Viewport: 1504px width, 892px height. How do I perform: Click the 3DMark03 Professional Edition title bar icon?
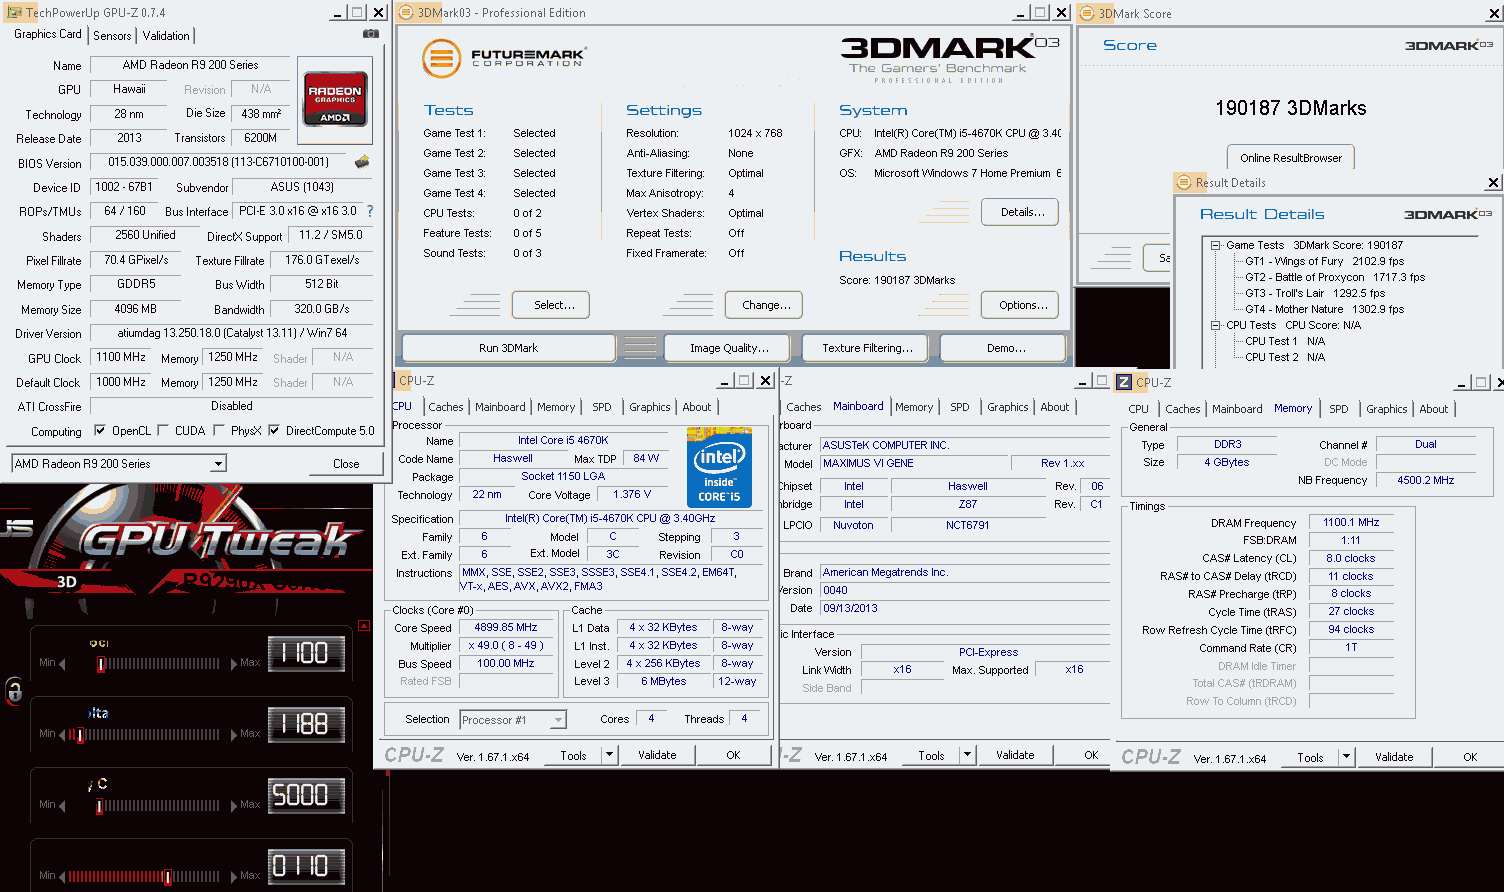406,13
